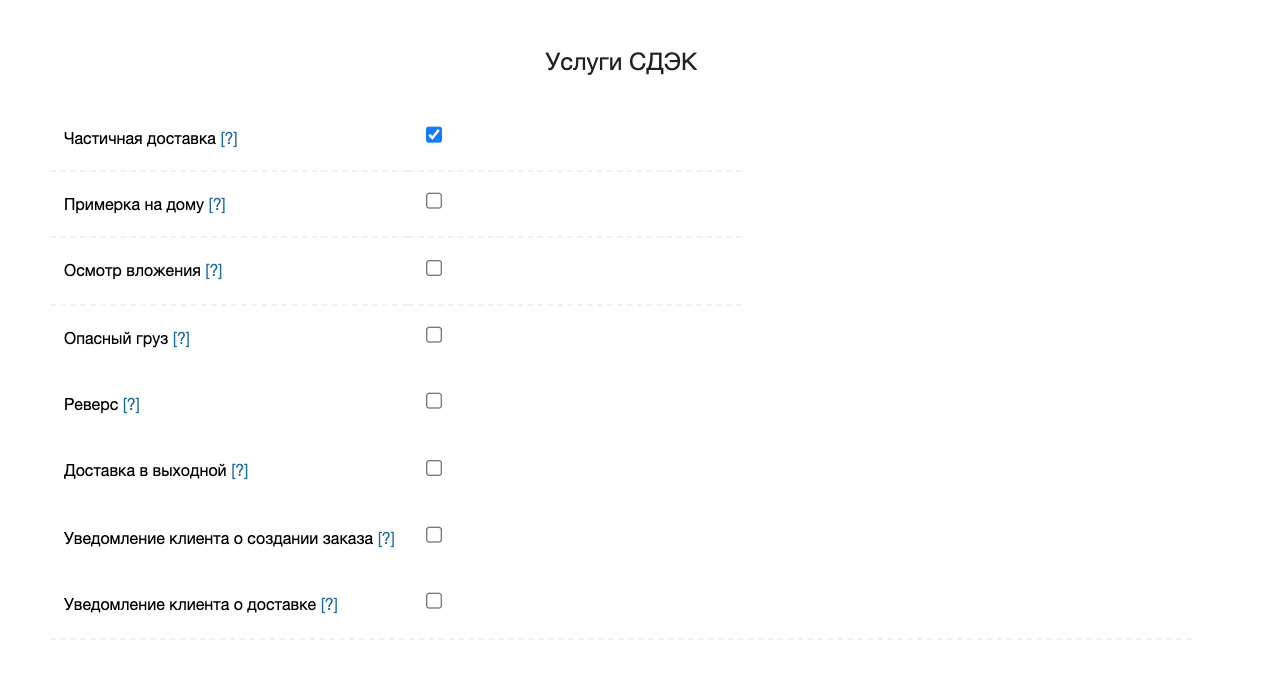Click the Опасный груз label text

click(x=116, y=338)
